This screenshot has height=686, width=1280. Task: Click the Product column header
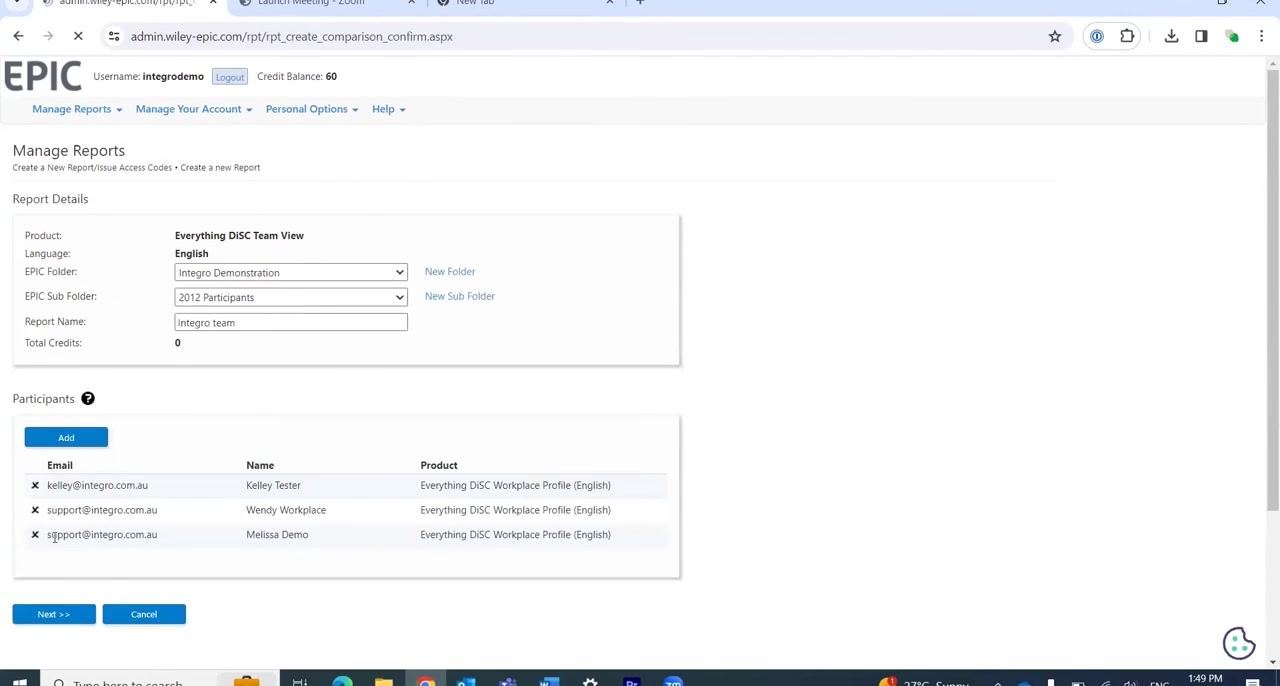[x=439, y=465]
